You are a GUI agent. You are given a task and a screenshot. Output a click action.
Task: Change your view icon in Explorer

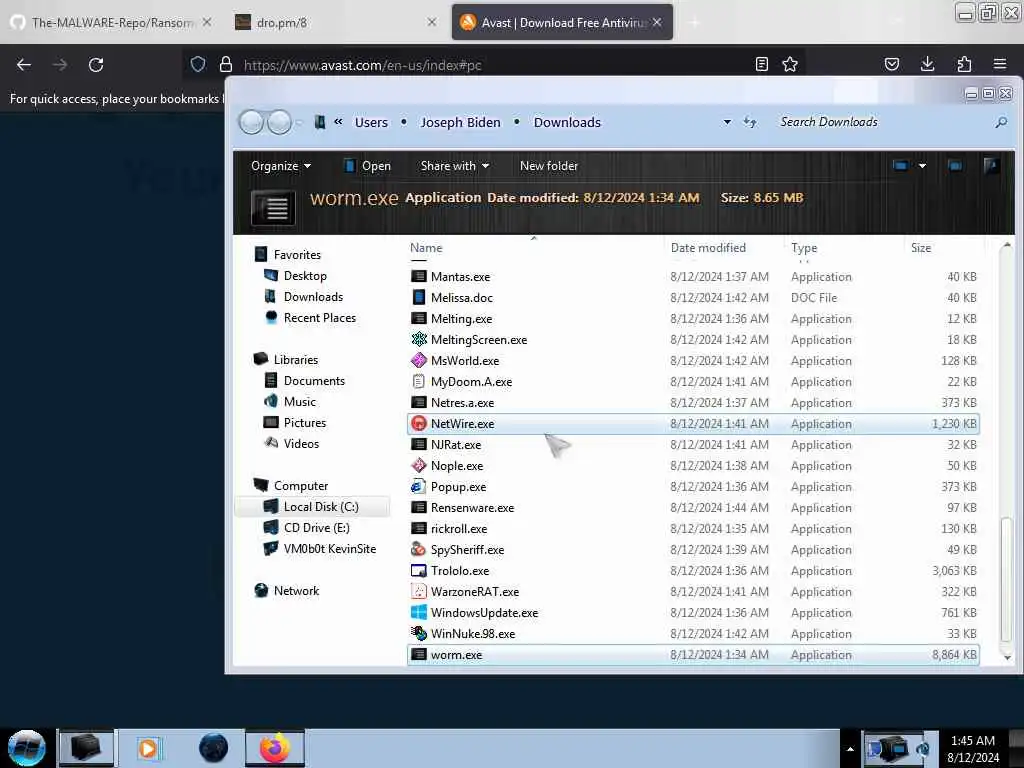click(901, 166)
